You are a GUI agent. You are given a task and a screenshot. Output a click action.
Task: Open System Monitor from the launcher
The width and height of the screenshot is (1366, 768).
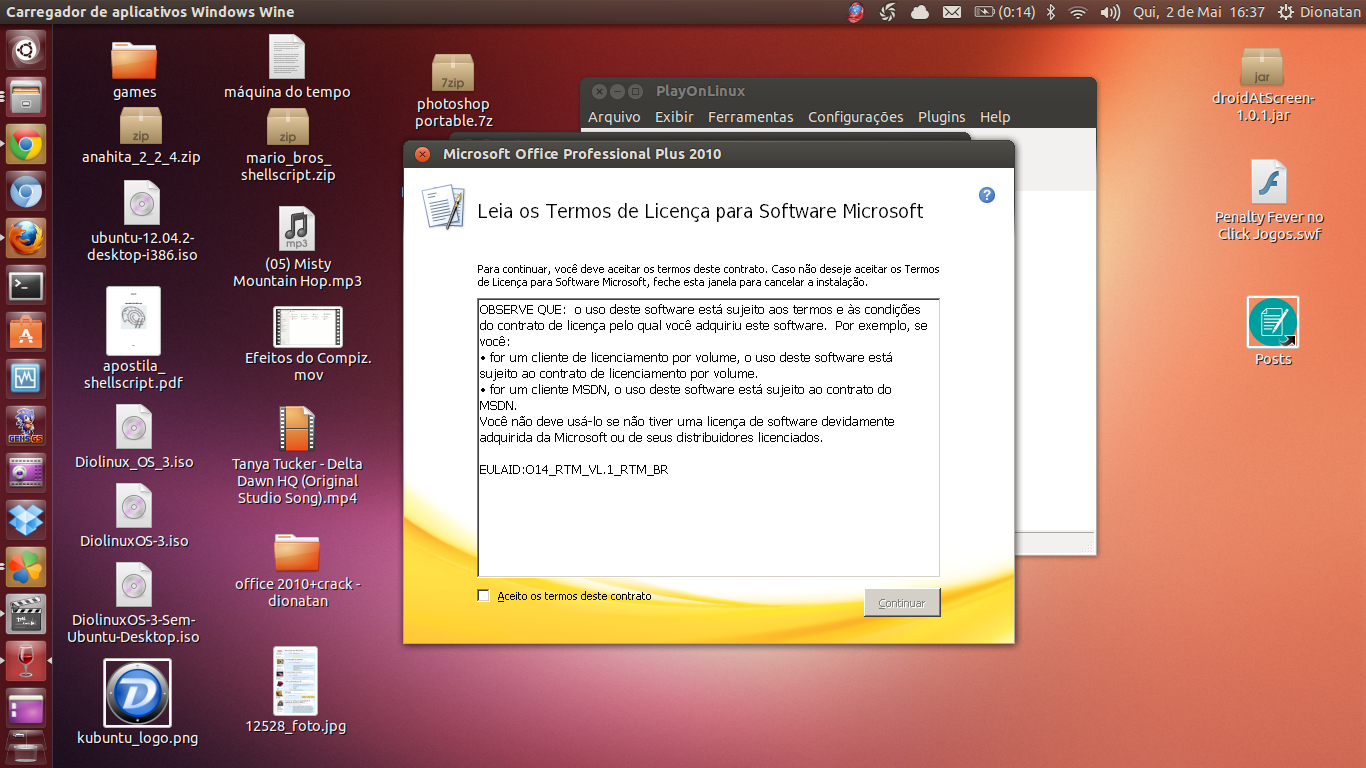pyautogui.click(x=26, y=380)
